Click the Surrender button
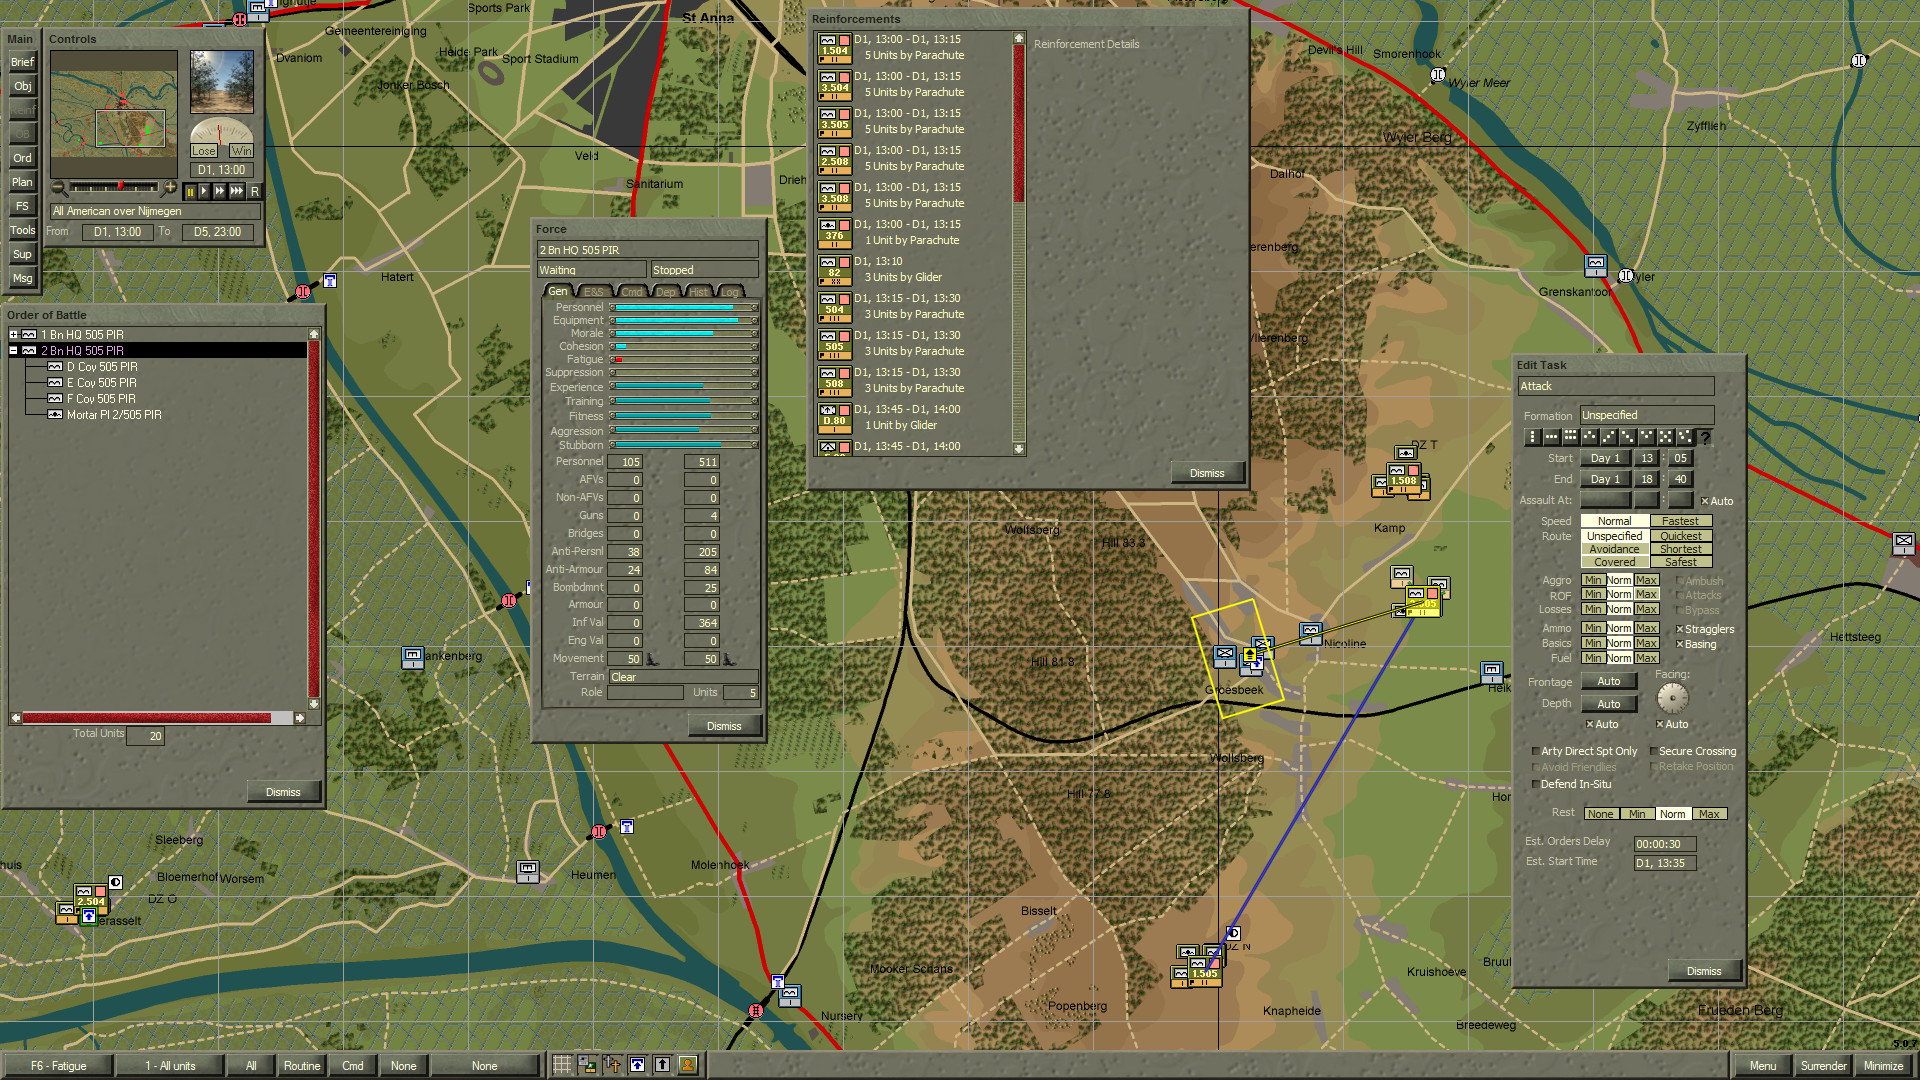 tap(1824, 1066)
